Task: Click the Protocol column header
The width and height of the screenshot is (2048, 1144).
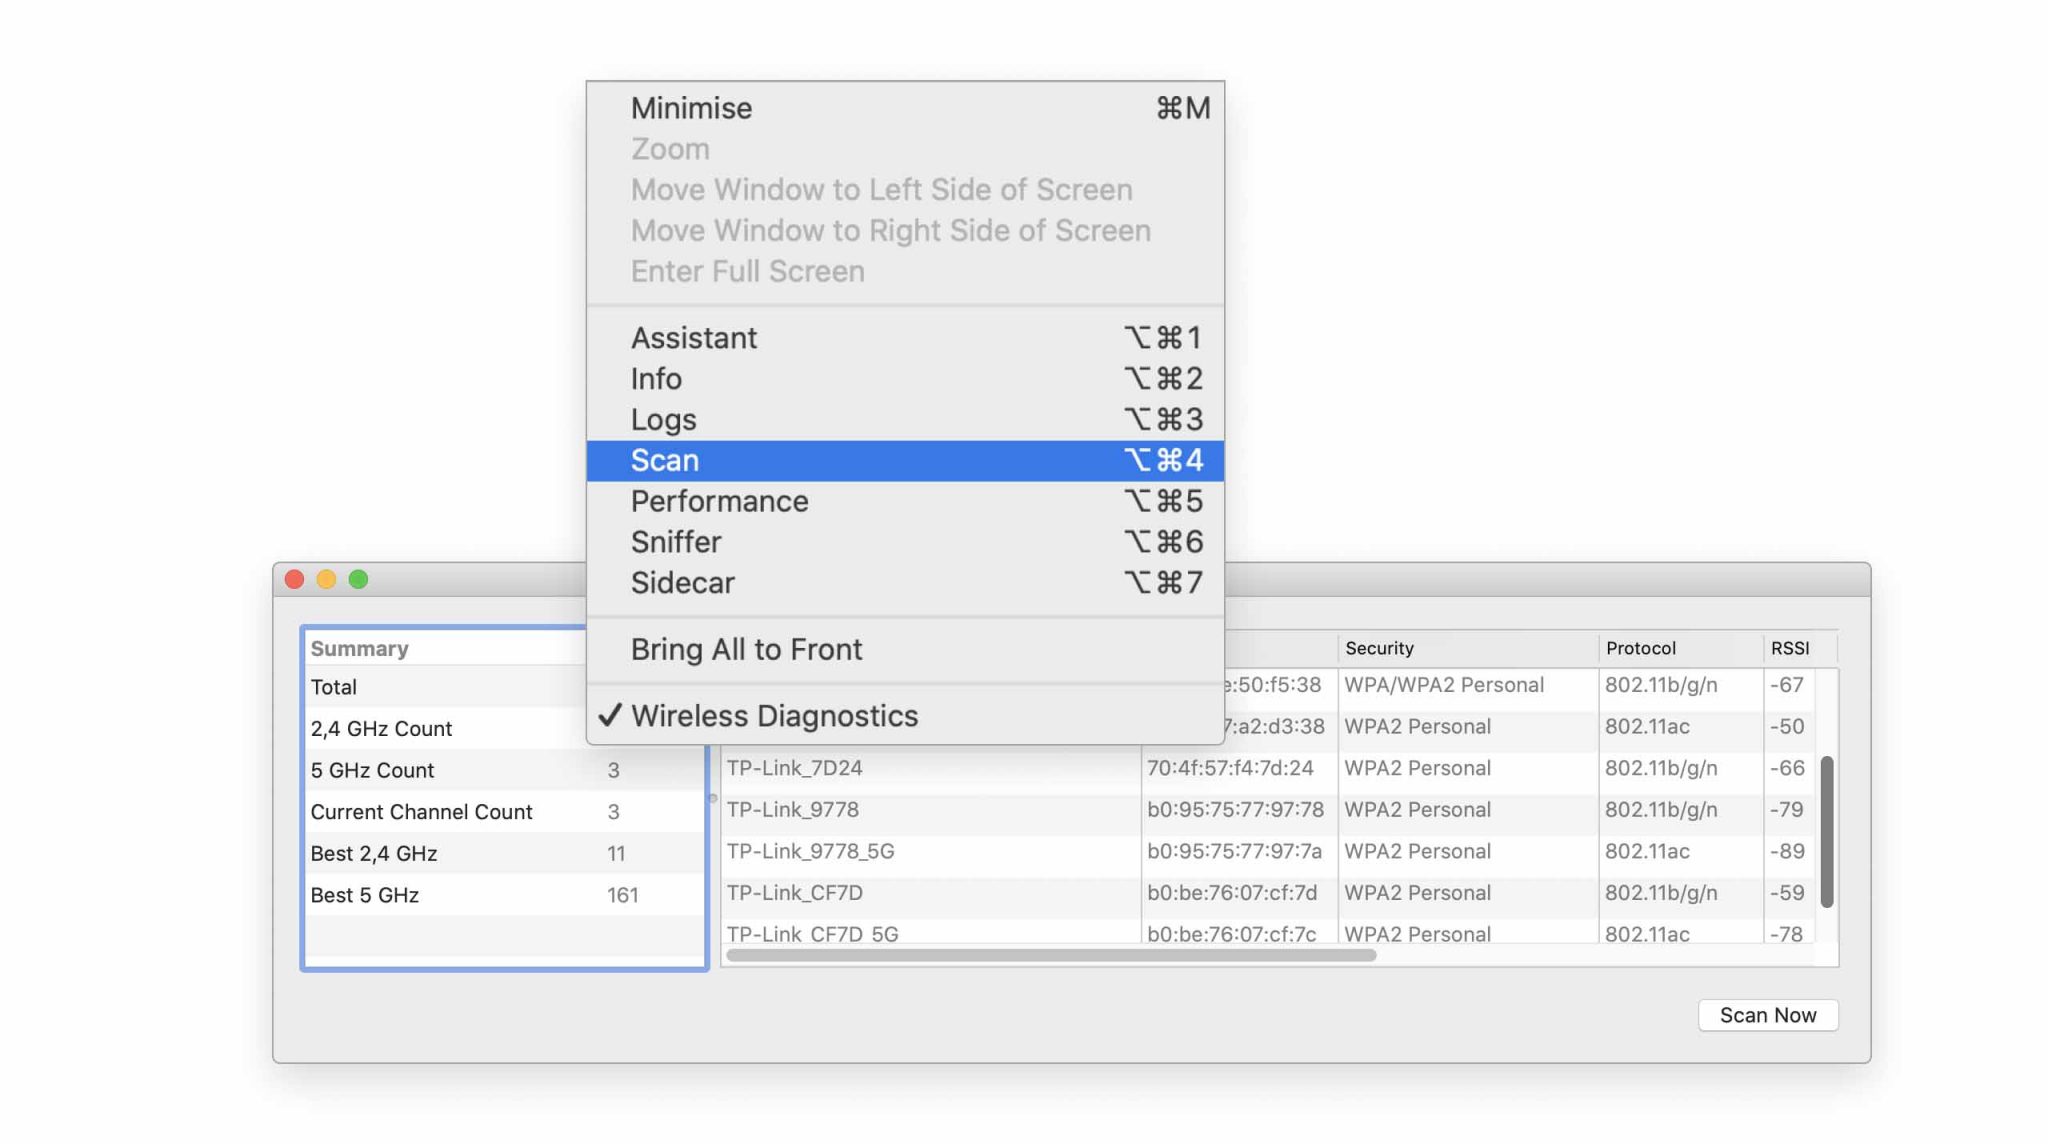Action: click(1641, 648)
